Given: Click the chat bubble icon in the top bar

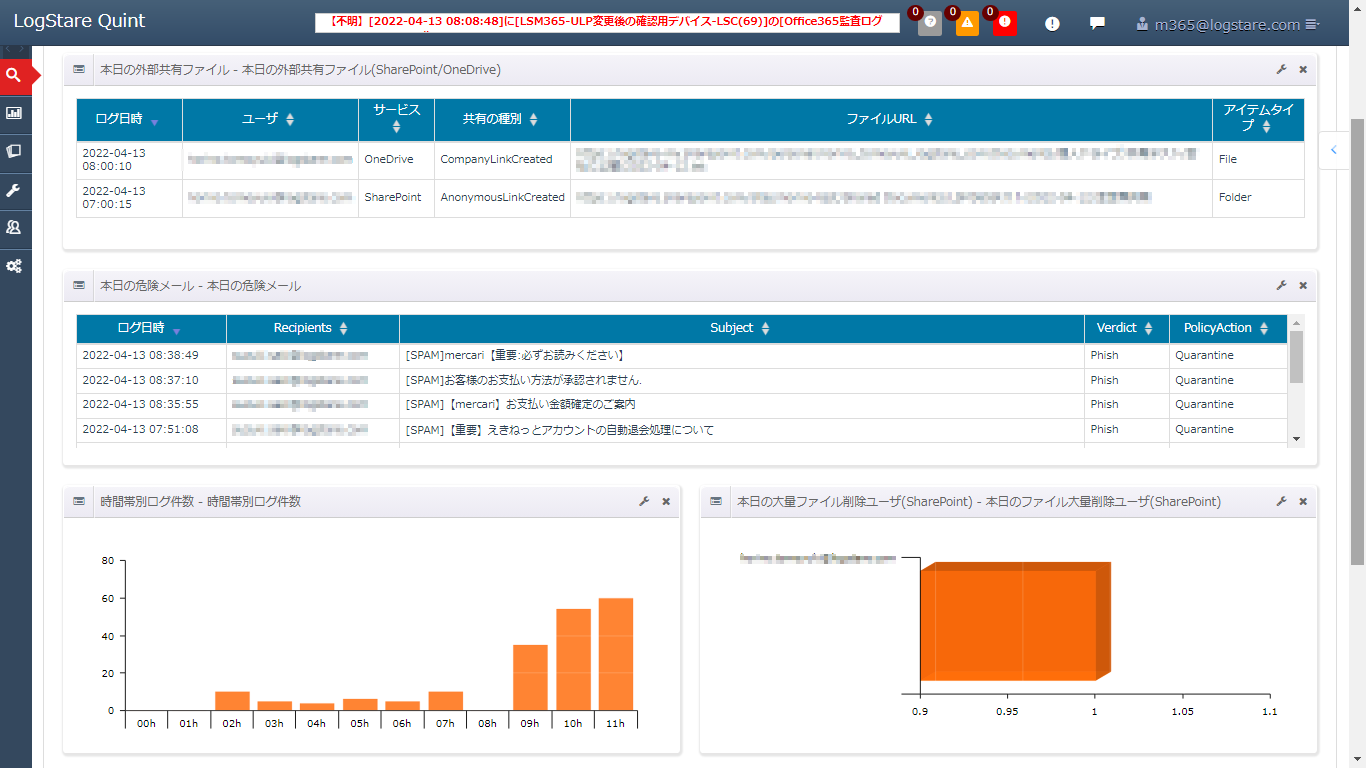Looking at the screenshot, I should (x=1097, y=21).
